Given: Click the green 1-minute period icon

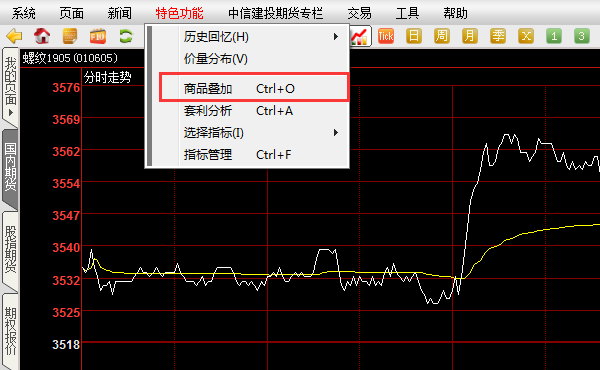Looking at the screenshot, I should pos(554,36).
